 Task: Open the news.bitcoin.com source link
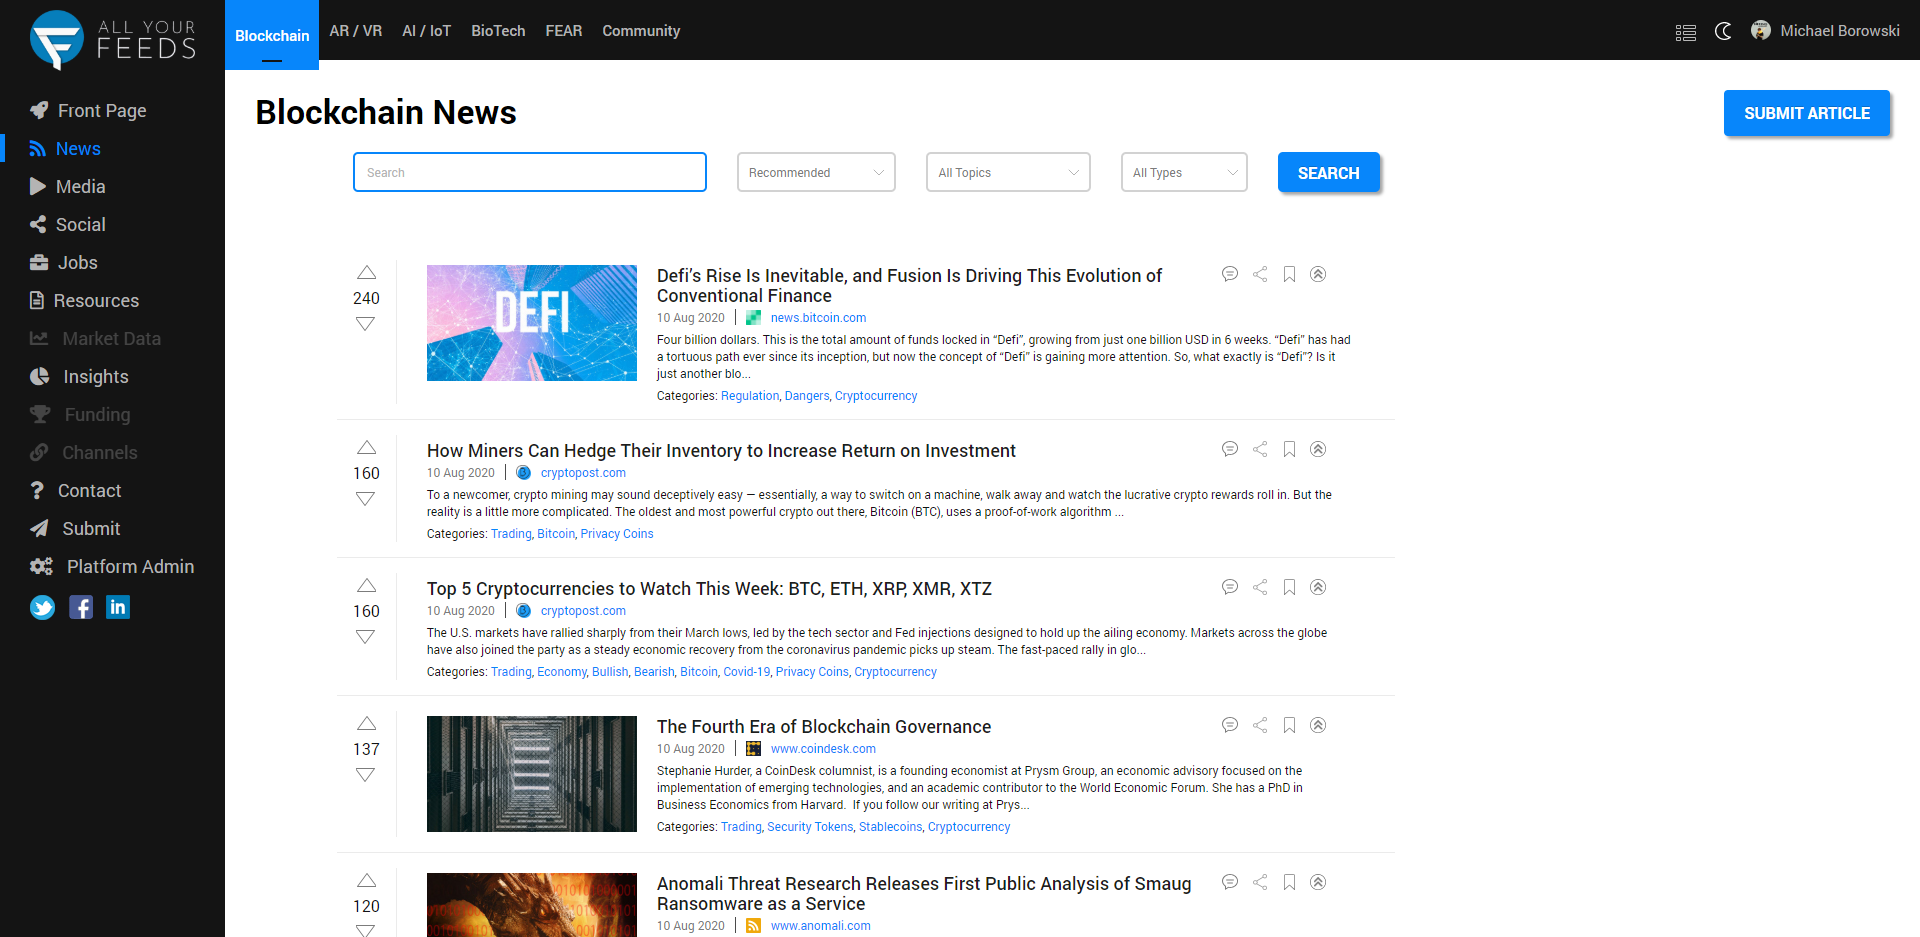(818, 318)
